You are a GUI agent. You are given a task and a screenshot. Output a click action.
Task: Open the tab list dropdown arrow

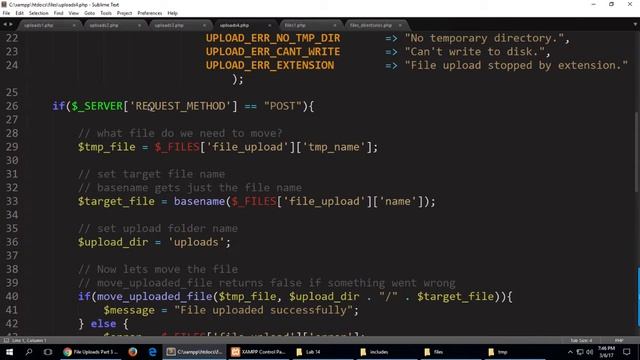pos(635,24)
